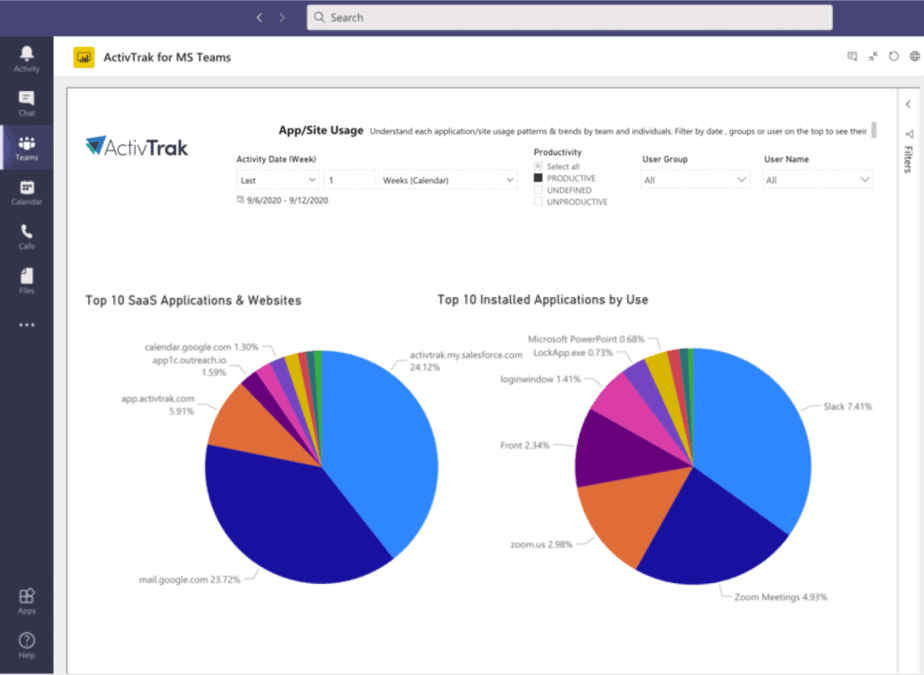Open tab conversation icon at top right
This screenshot has height=675, width=924.
click(852, 56)
